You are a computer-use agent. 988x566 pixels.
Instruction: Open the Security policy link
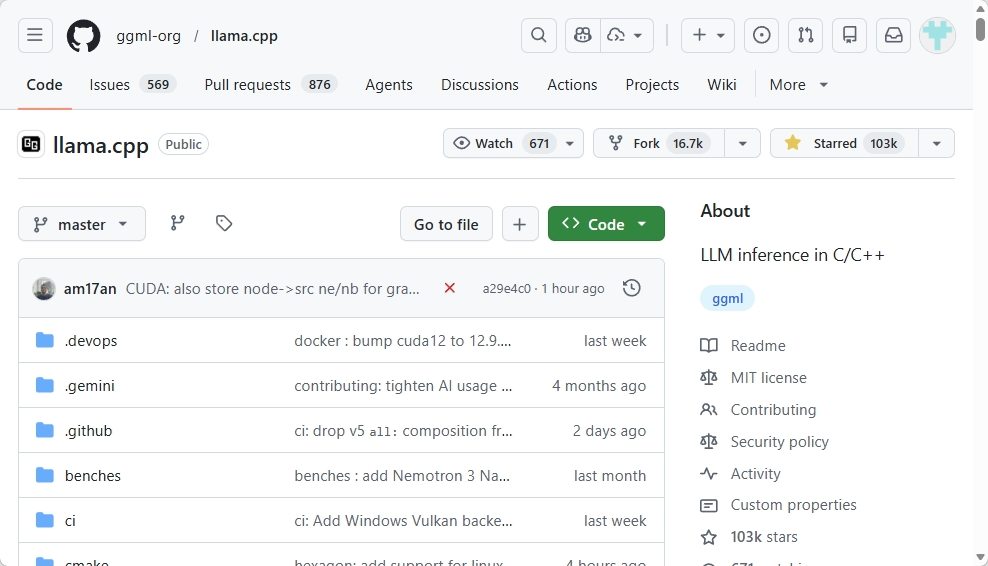[x=779, y=442]
